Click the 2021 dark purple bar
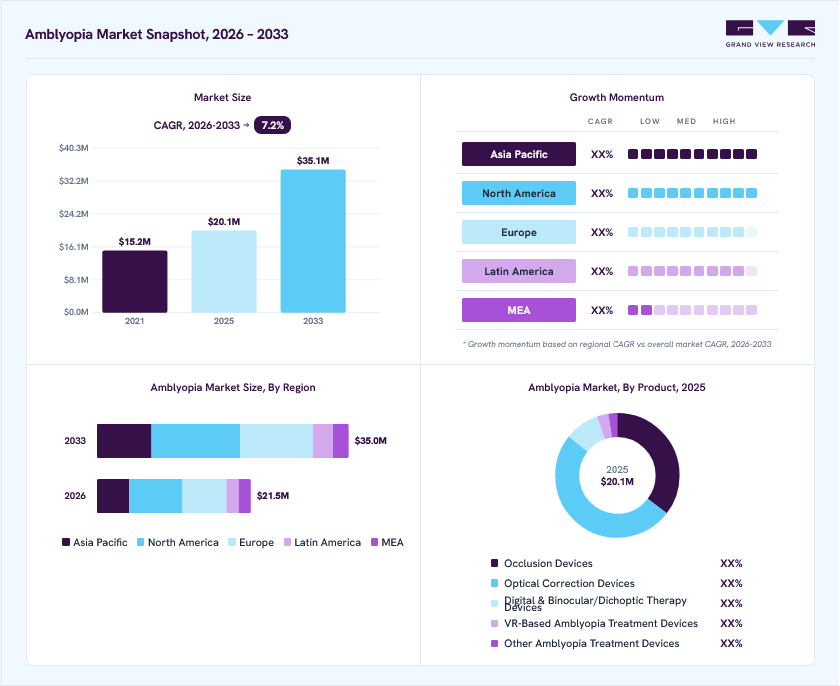 tap(134, 282)
